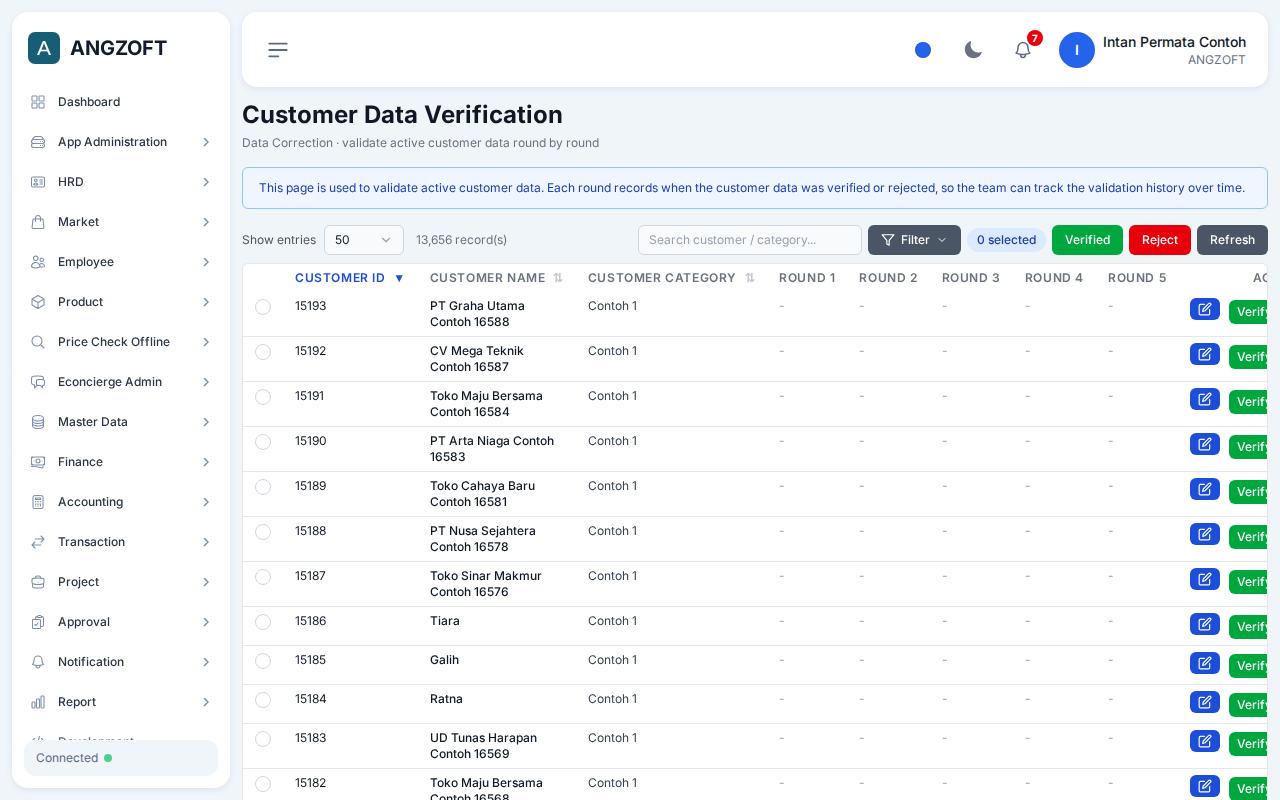Select row checkbox for customer 15189
1280x800 pixels.
click(263, 487)
